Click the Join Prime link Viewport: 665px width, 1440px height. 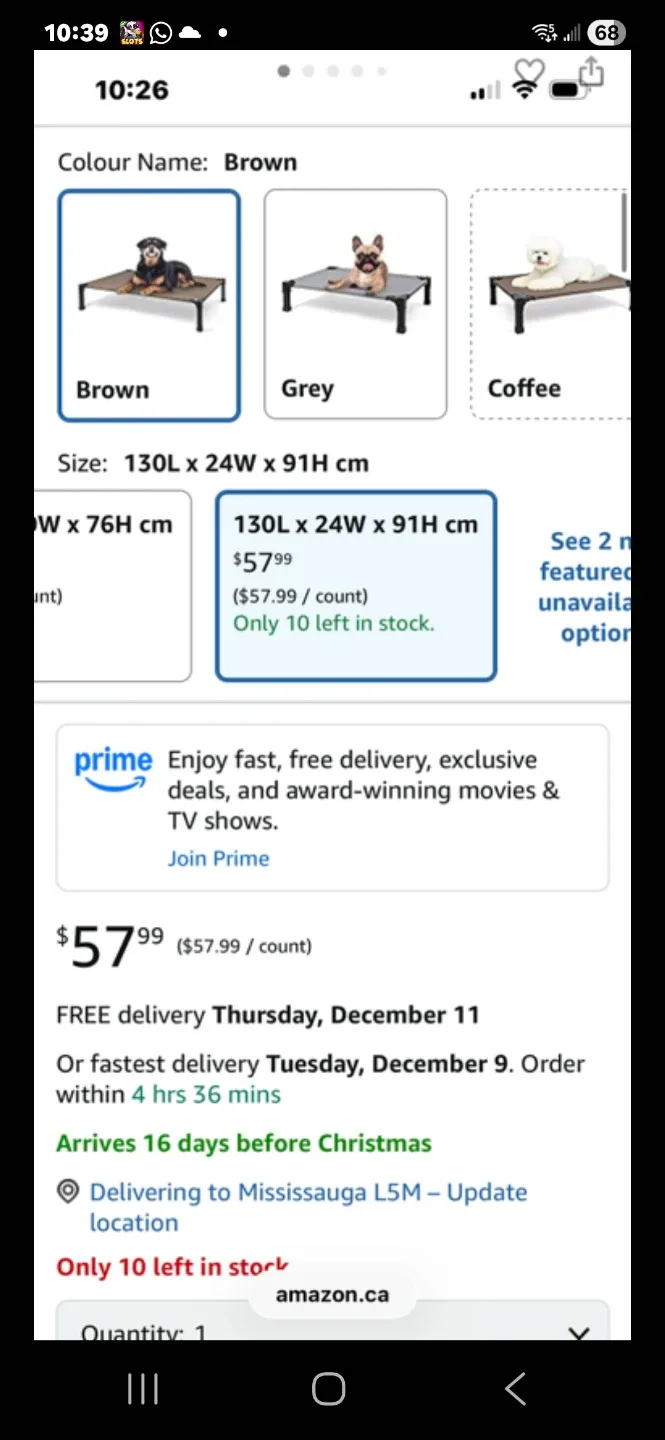click(x=218, y=858)
